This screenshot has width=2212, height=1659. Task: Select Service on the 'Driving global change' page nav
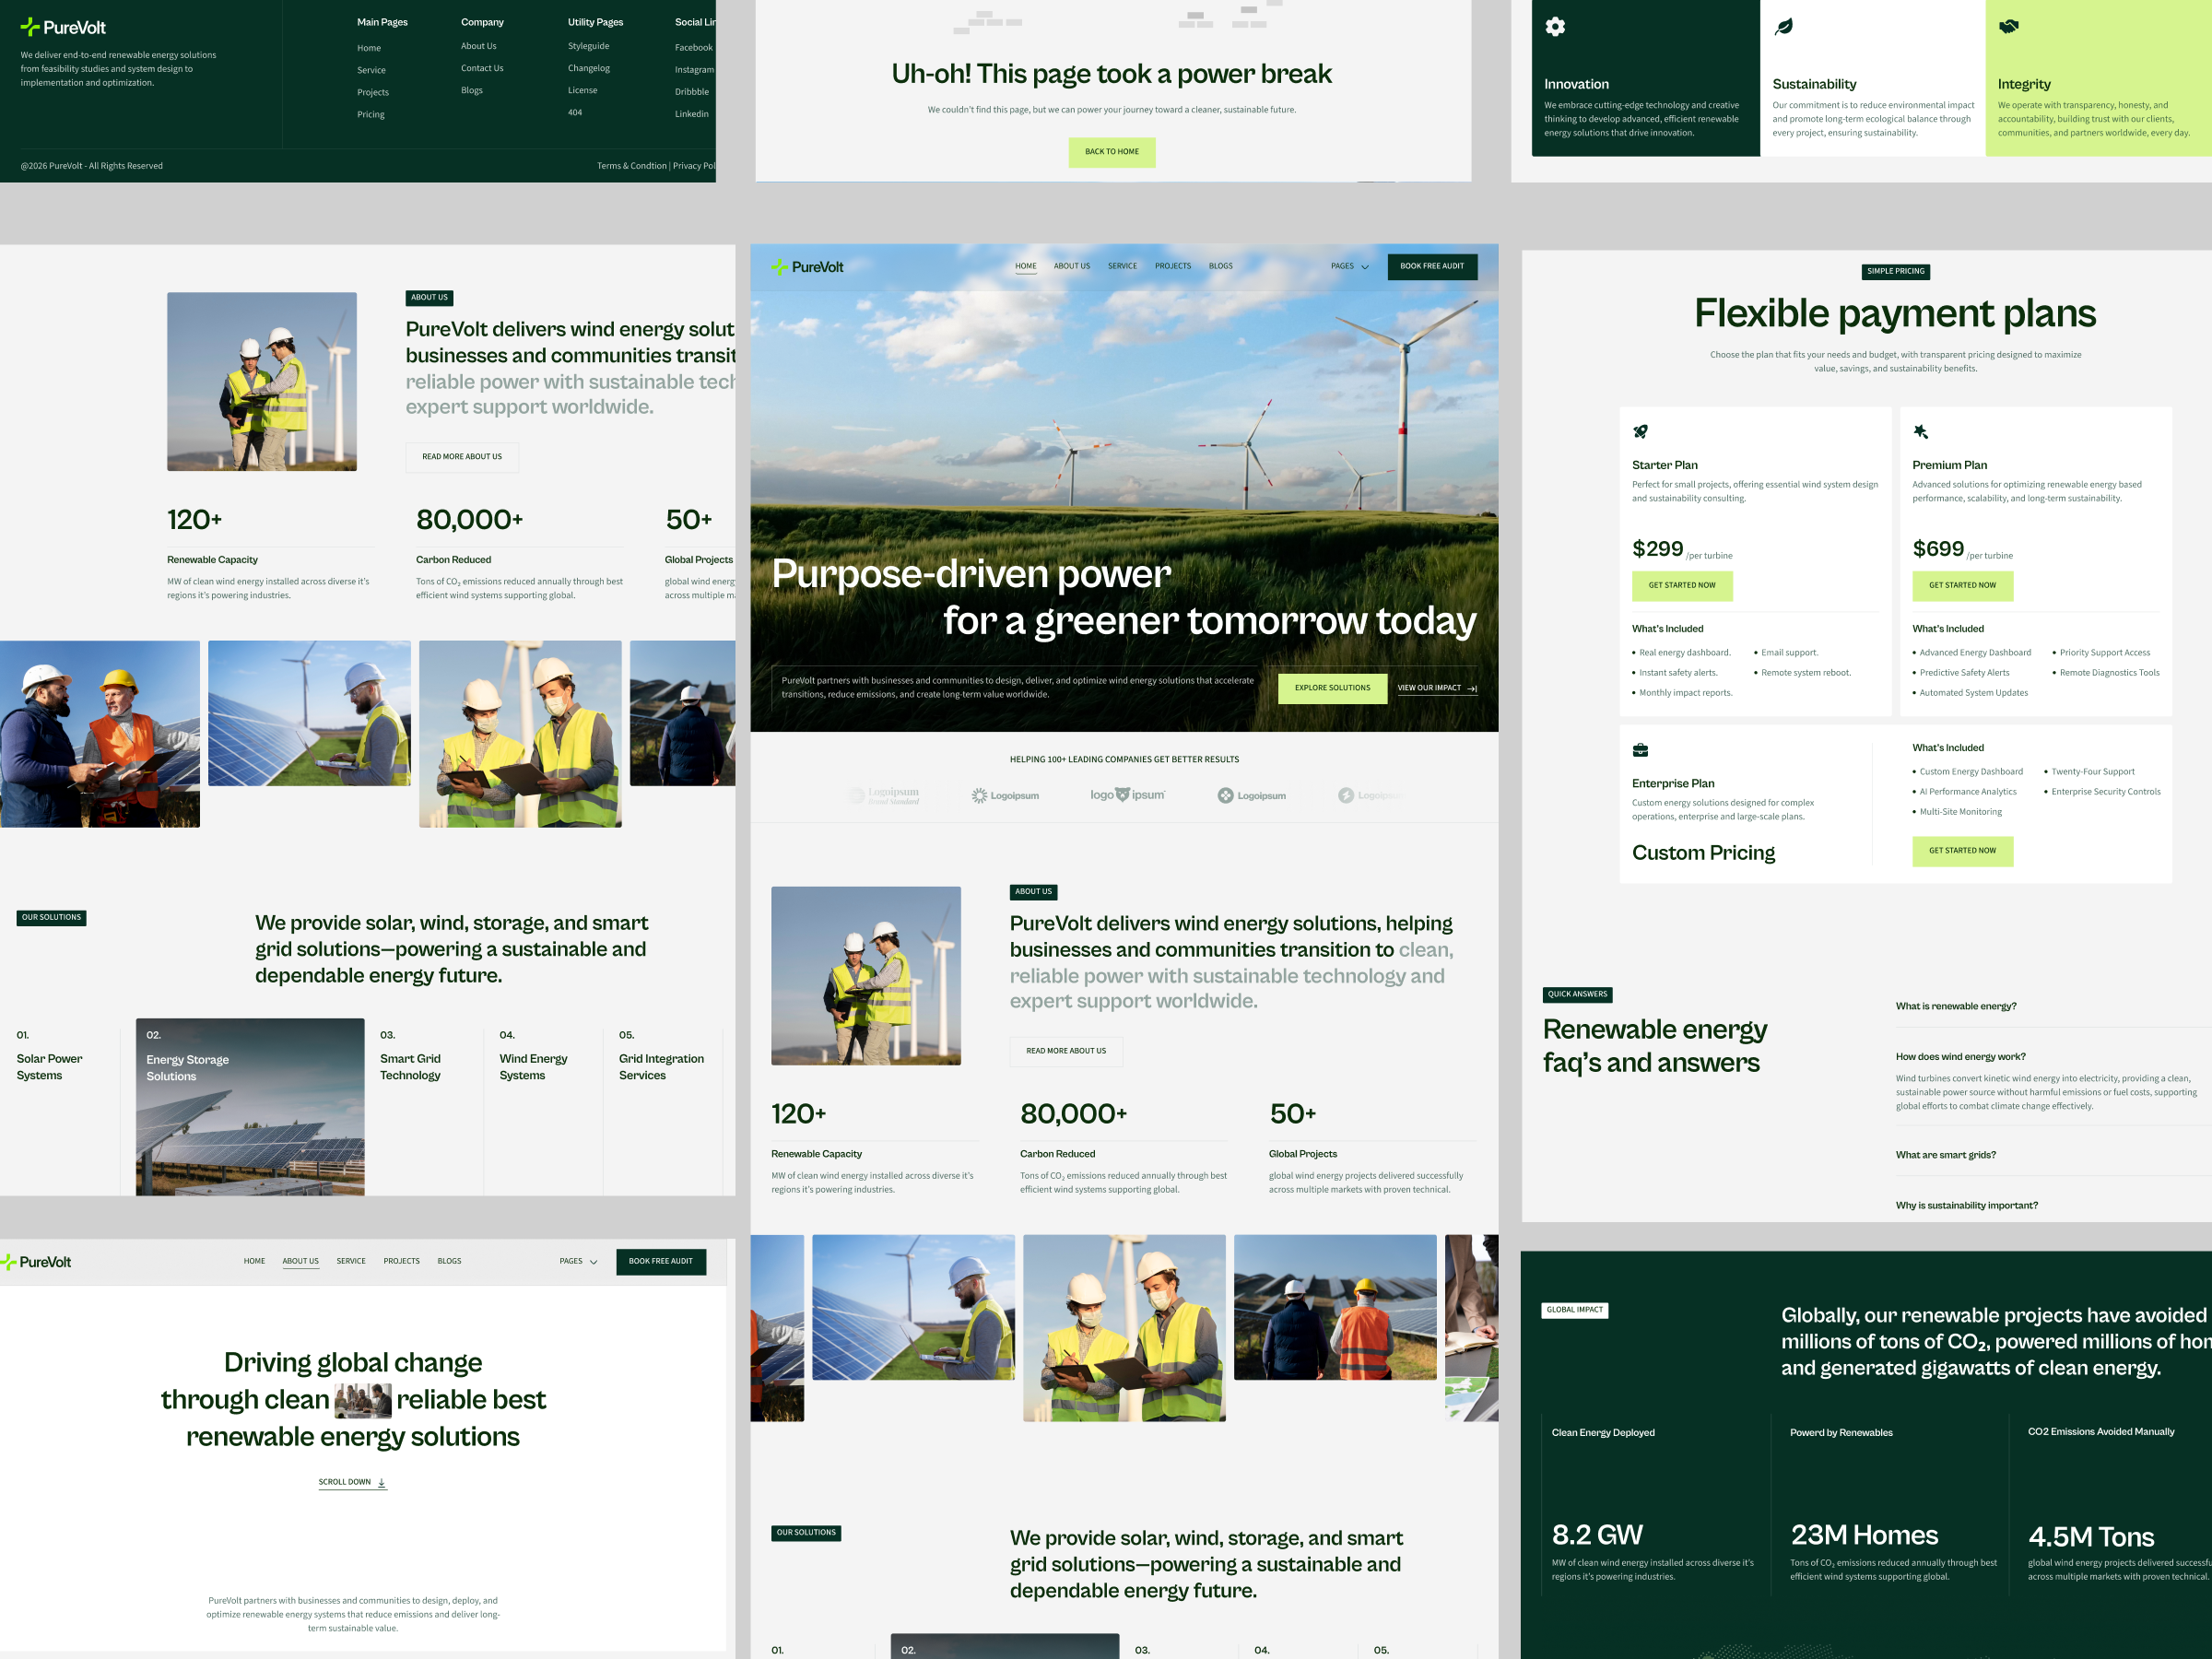(351, 1261)
